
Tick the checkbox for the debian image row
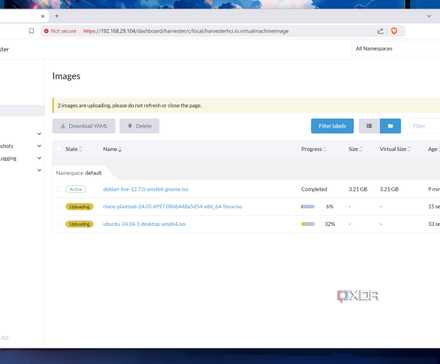[59, 189]
